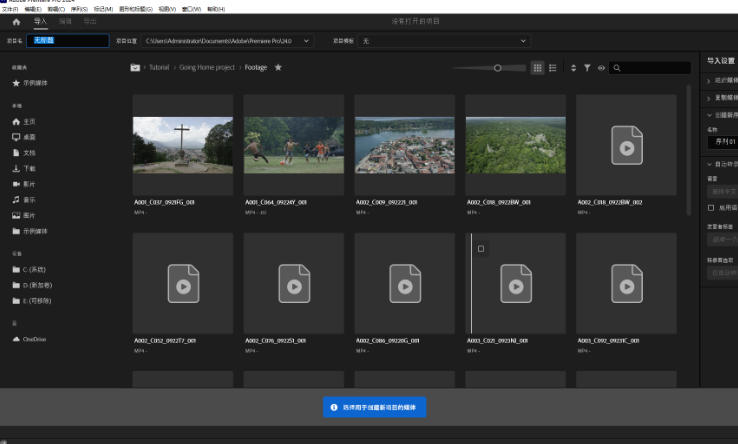Open the 示例媒体 folder under local locations
Screen dimensions: 738x444
30,231
